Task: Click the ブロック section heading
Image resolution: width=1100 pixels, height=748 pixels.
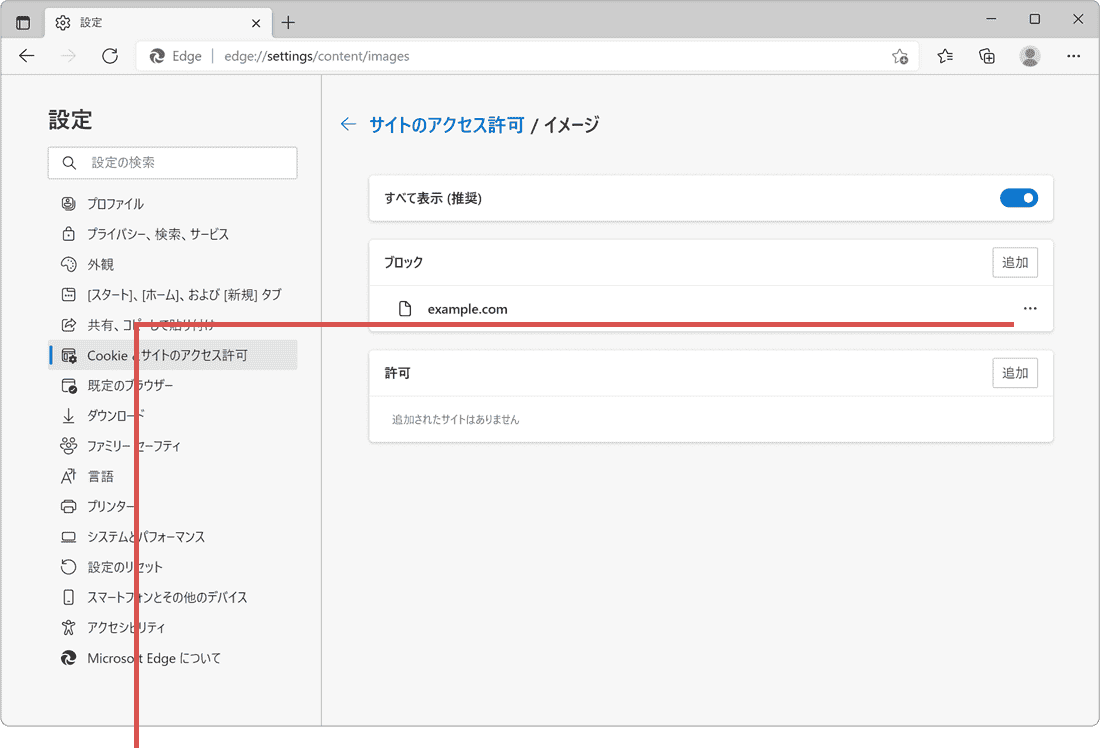Action: coord(403,262)
